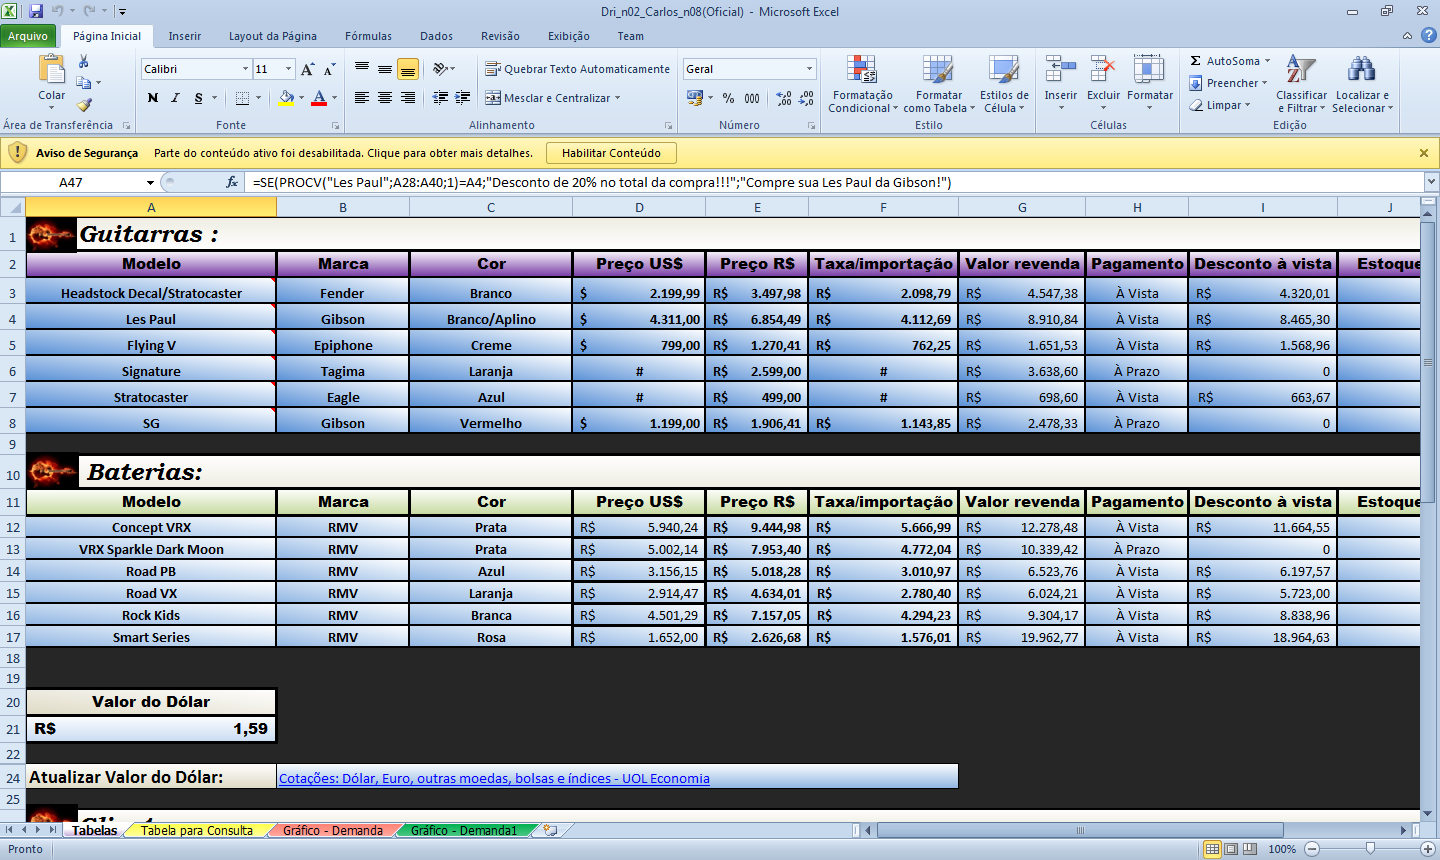Viewport: 1440px width, 860px height.
Task: Decrease indent icon
Action: [x=440, y=98]
